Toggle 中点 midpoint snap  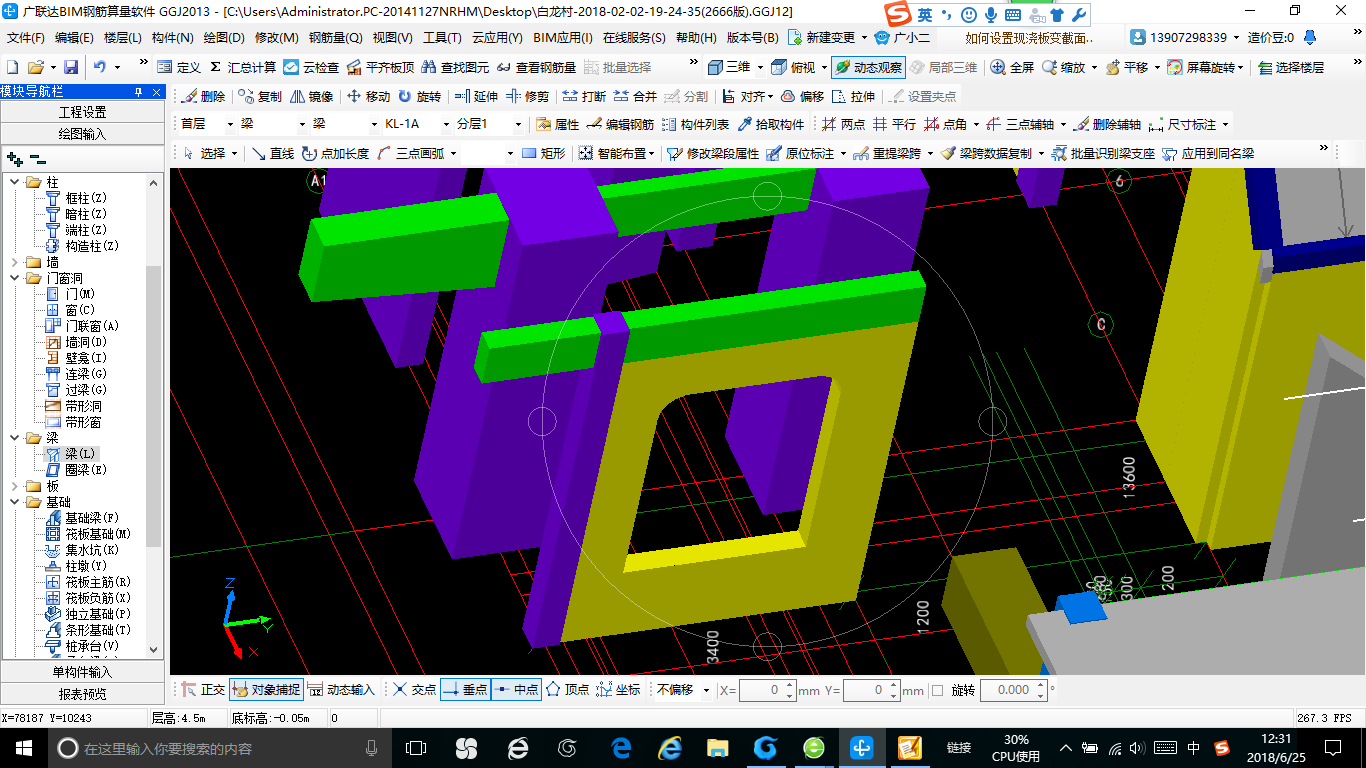tap(516, 689)
